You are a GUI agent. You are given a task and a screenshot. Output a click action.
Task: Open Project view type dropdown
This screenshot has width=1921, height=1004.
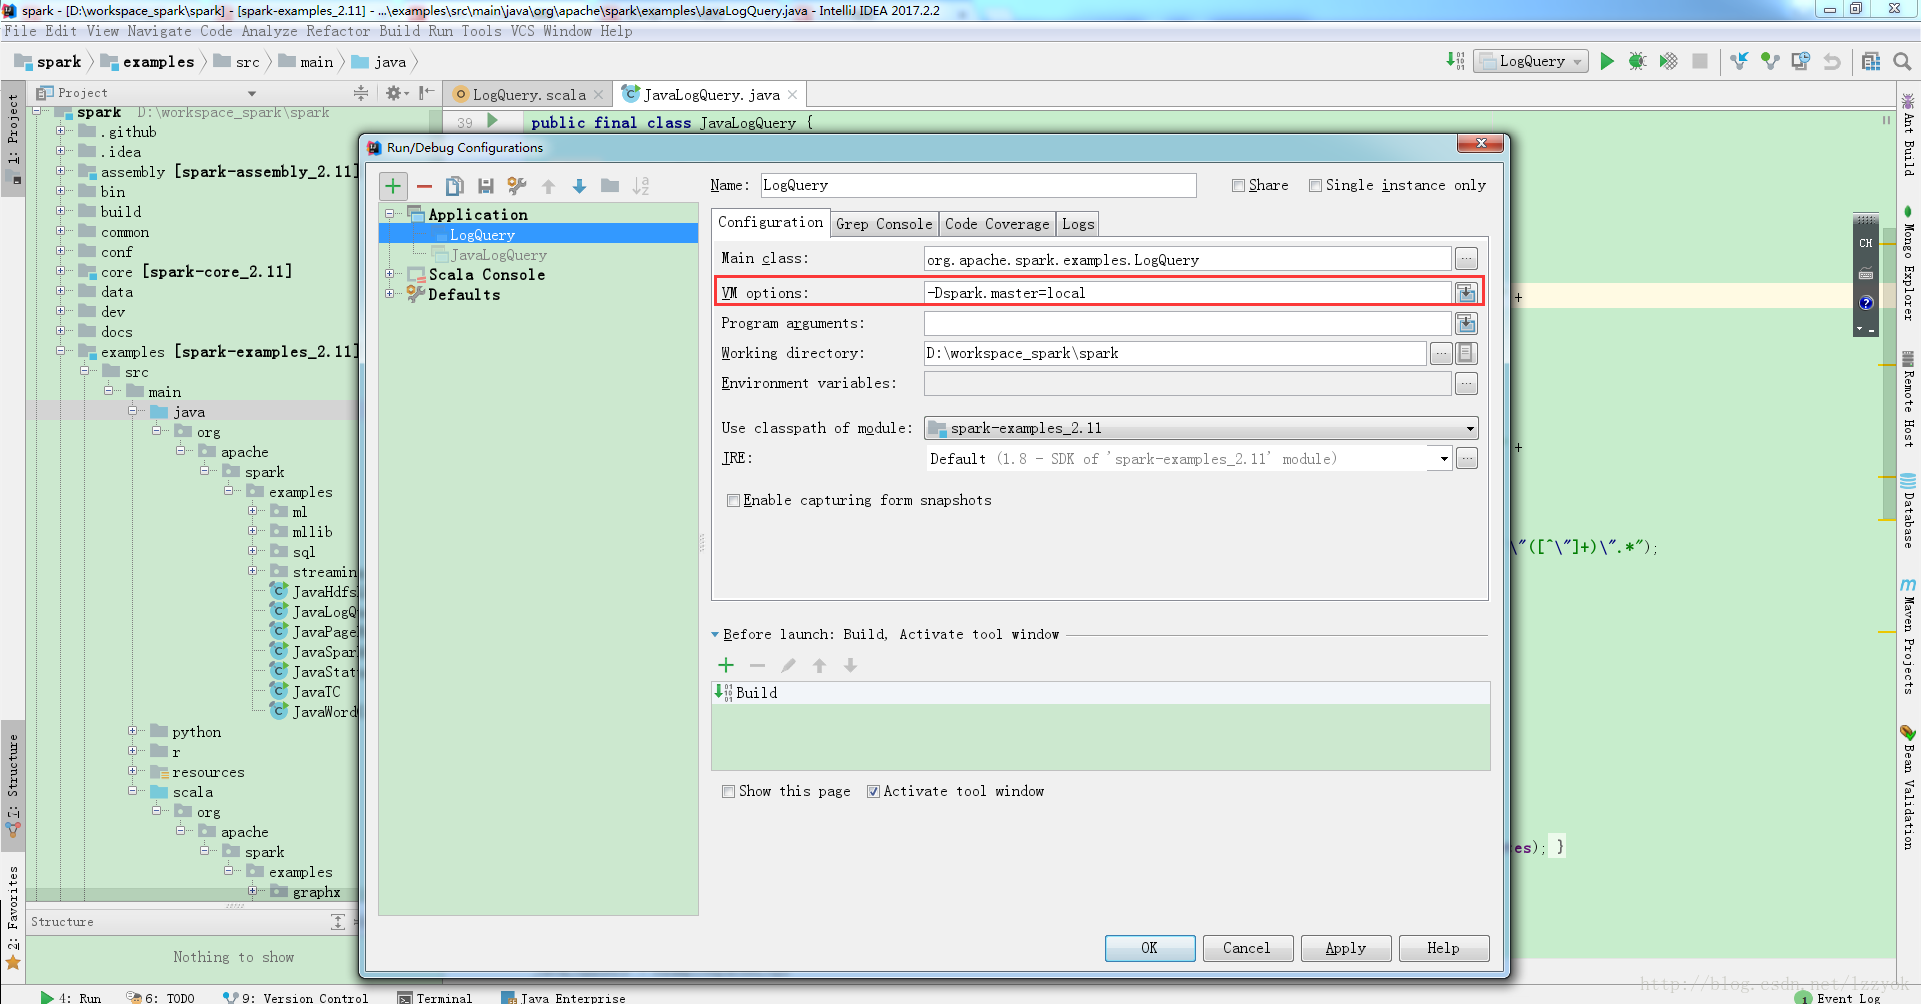coord(252,93)
